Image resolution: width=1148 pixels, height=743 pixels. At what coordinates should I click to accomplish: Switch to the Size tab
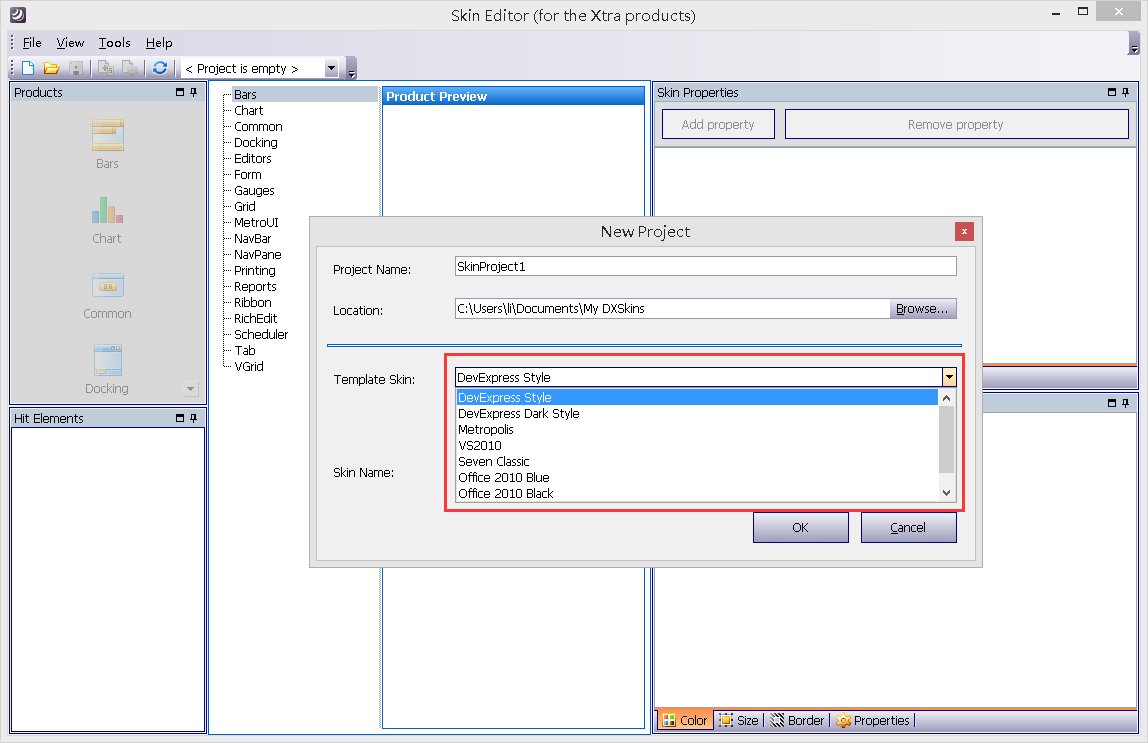(739, 720)
